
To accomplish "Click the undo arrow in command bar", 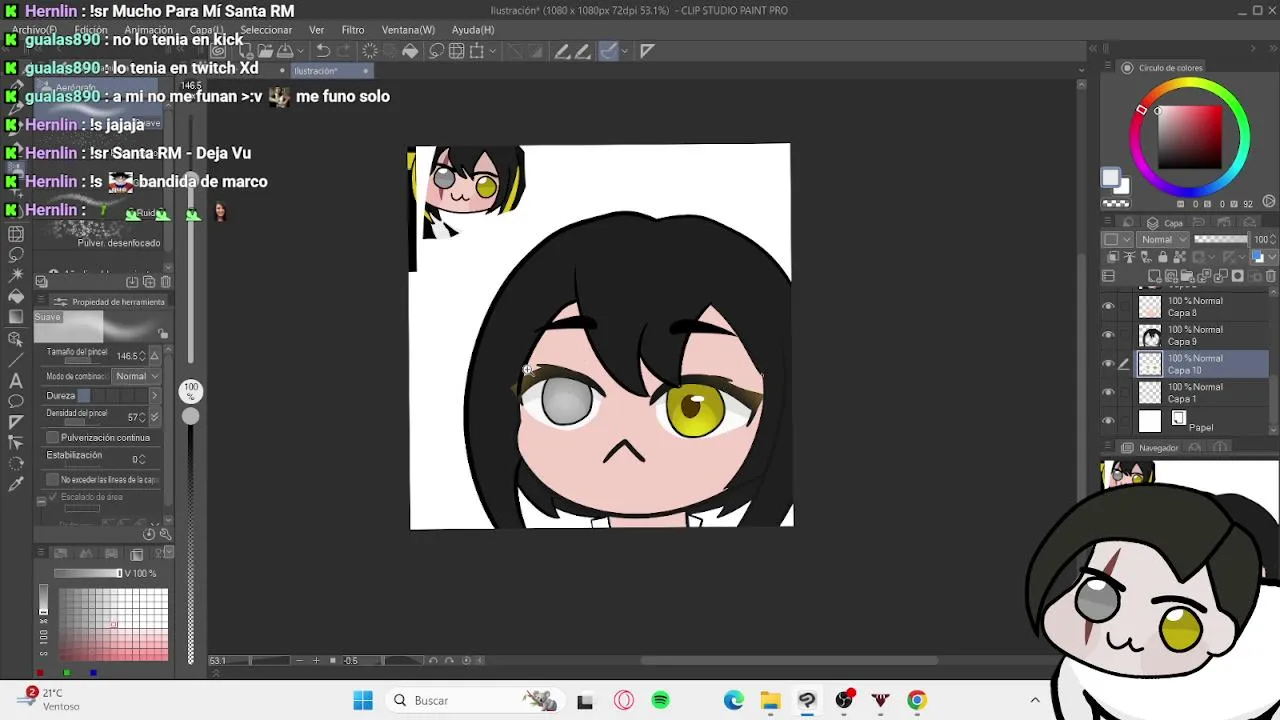I will tap(323, 51).
